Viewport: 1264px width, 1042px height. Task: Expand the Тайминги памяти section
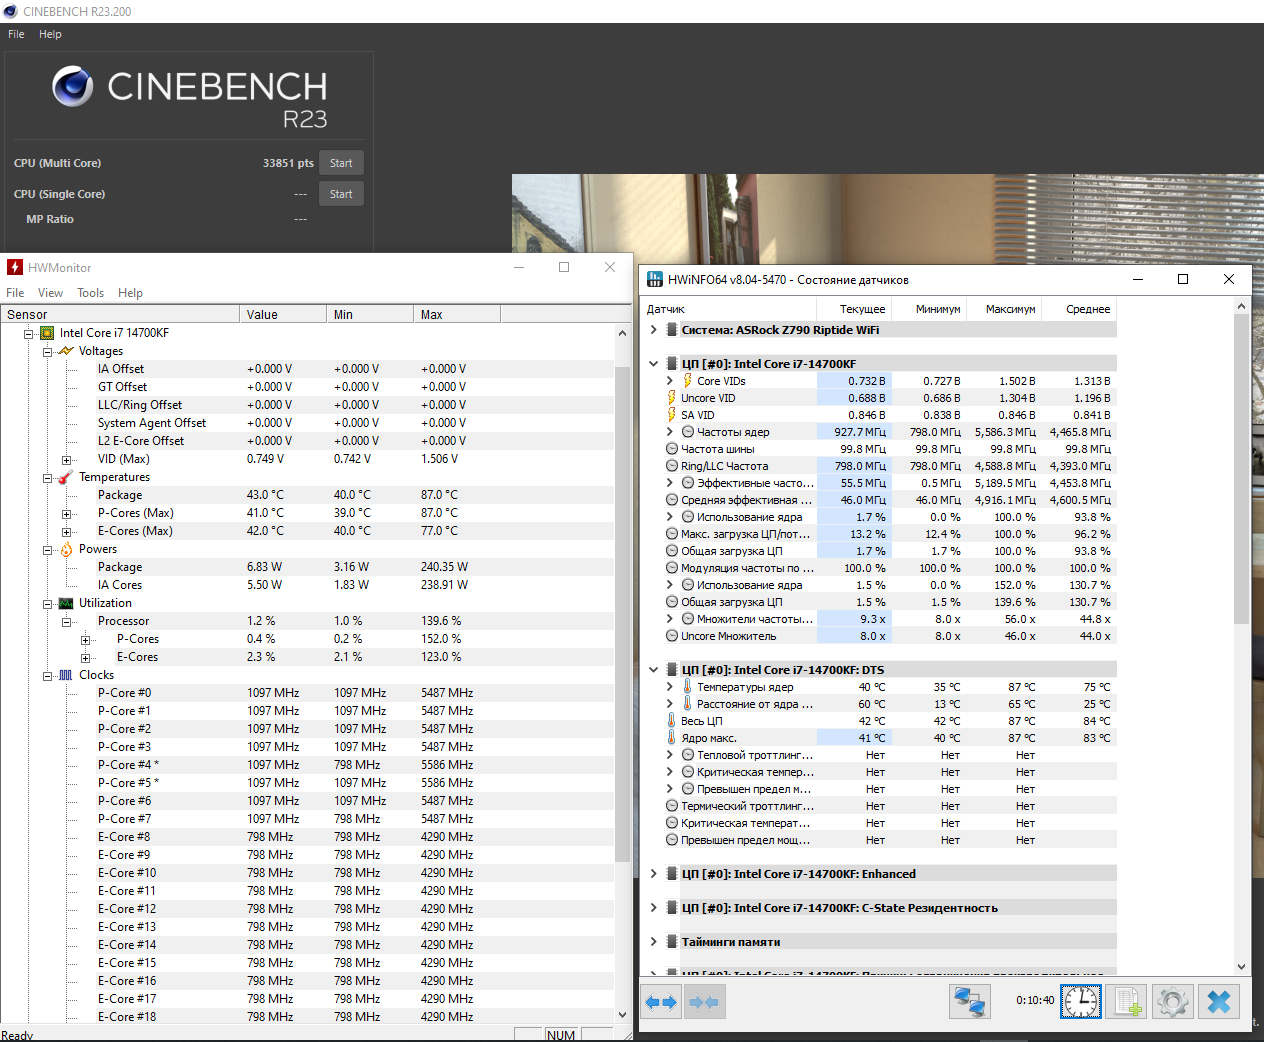(x=654, y=942)
